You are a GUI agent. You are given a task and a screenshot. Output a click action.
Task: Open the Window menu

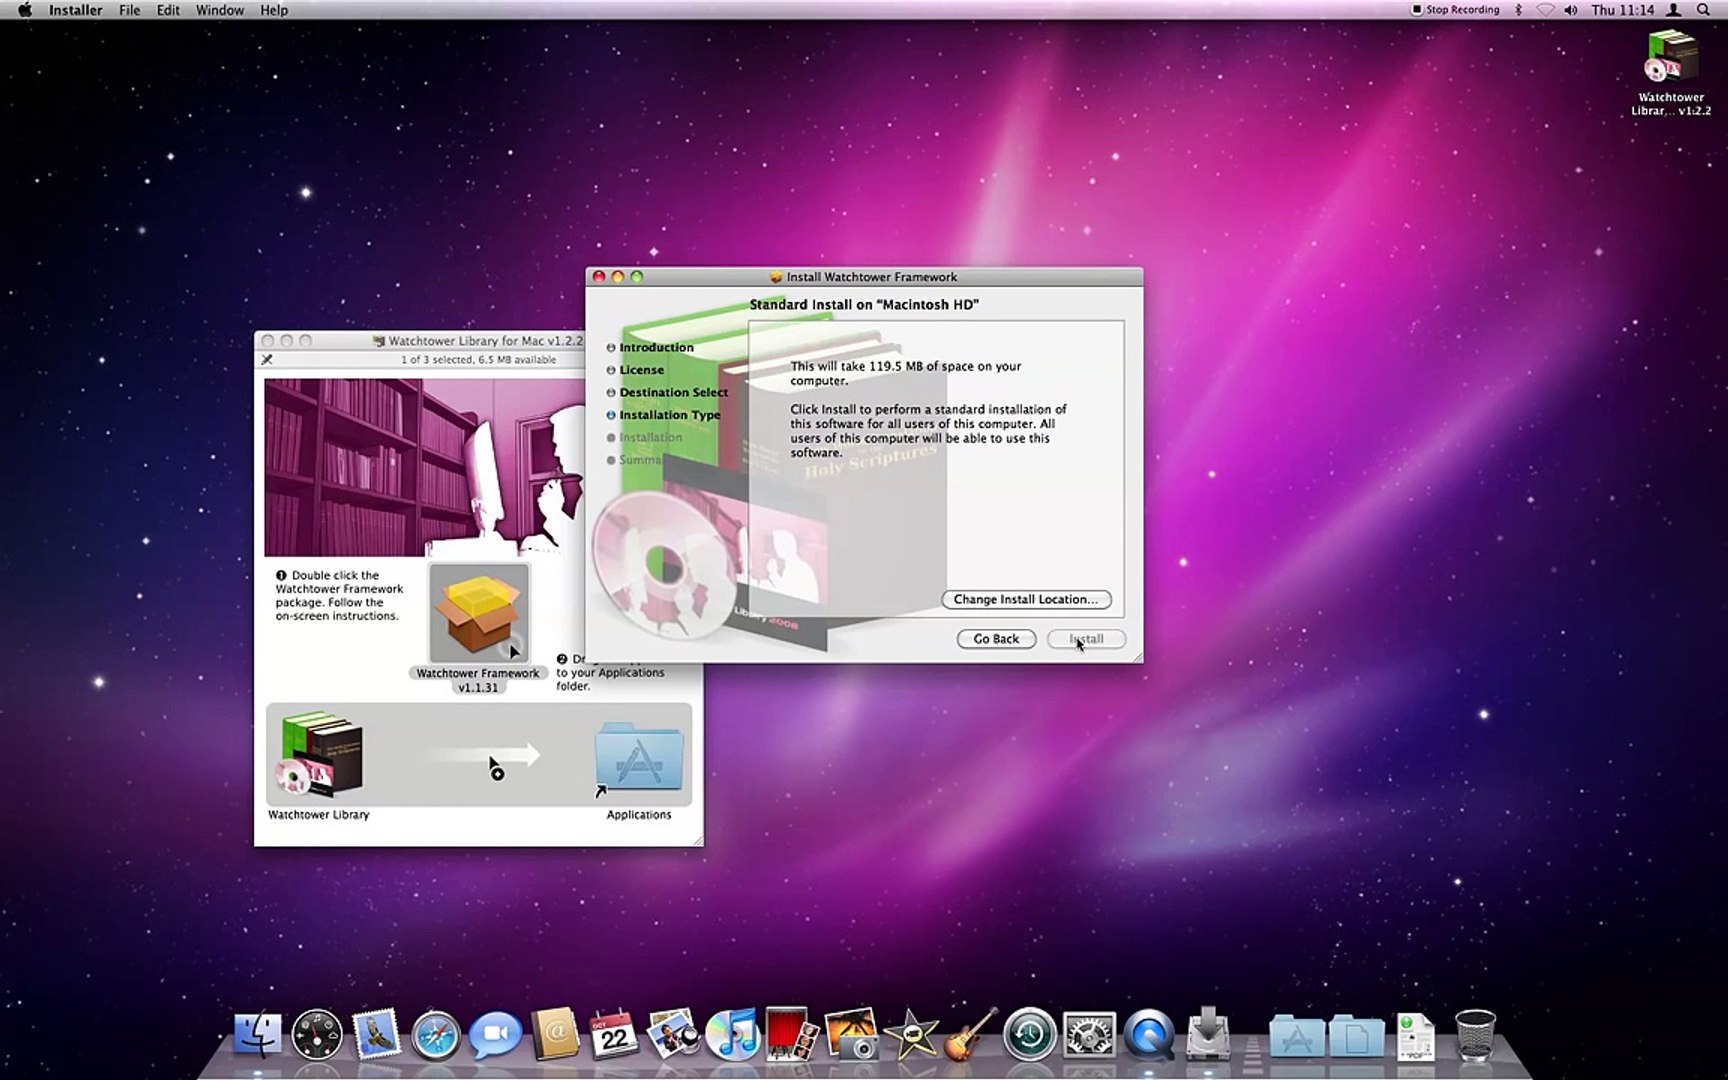coord(220,10)
